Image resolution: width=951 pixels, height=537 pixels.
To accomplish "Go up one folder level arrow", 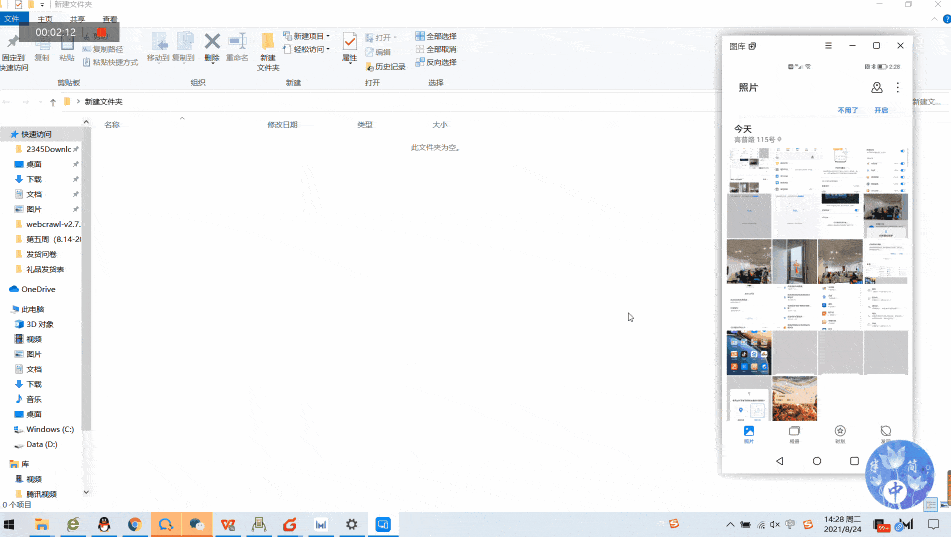I will tap(53, 102).
